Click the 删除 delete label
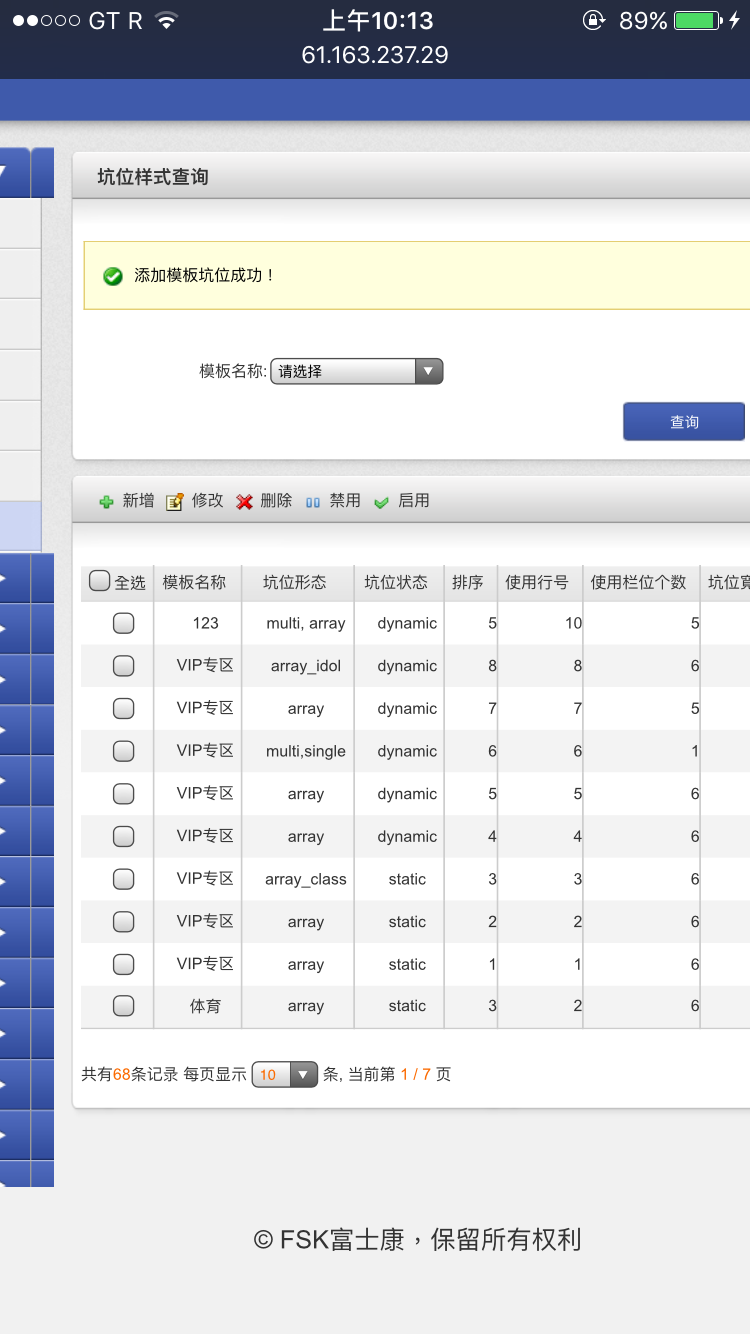The image size is (750, 1334). point(276,501)
